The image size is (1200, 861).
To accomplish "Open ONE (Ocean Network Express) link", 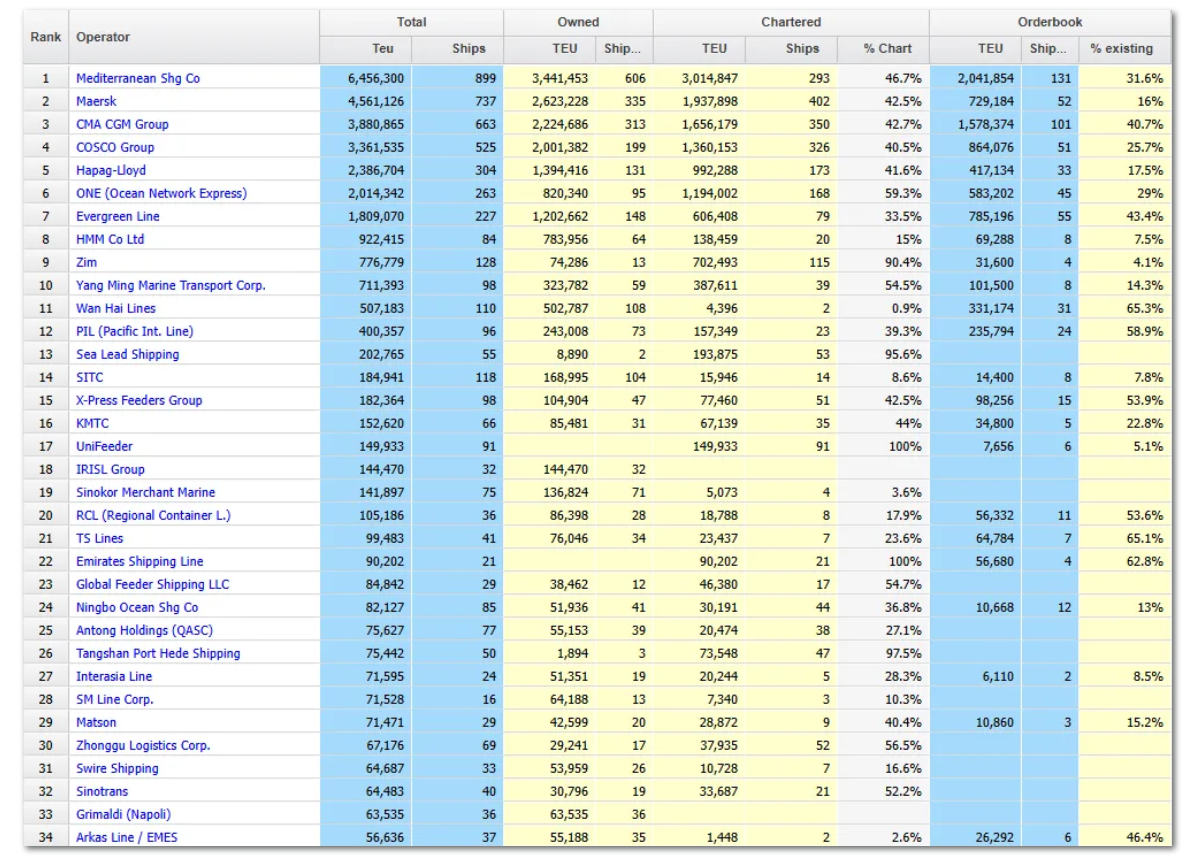I will [161, 193].
